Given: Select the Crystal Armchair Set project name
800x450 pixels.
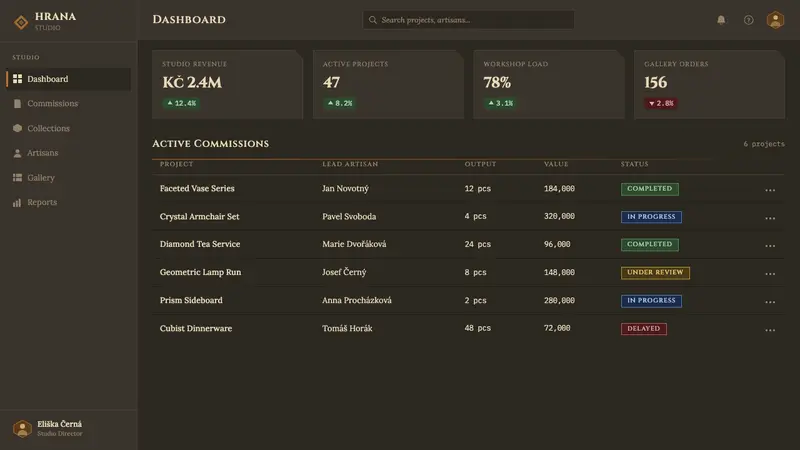Looking at the screenshot, I should pos(199,216).
